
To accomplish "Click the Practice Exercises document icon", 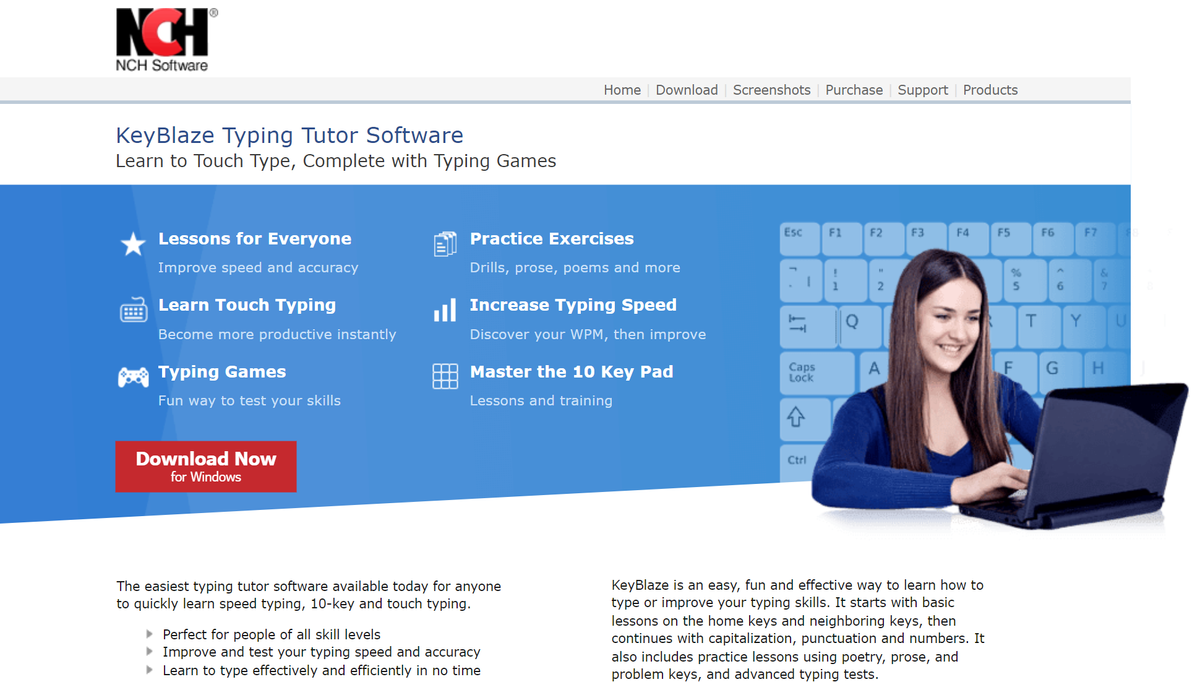I will (445, 244).
